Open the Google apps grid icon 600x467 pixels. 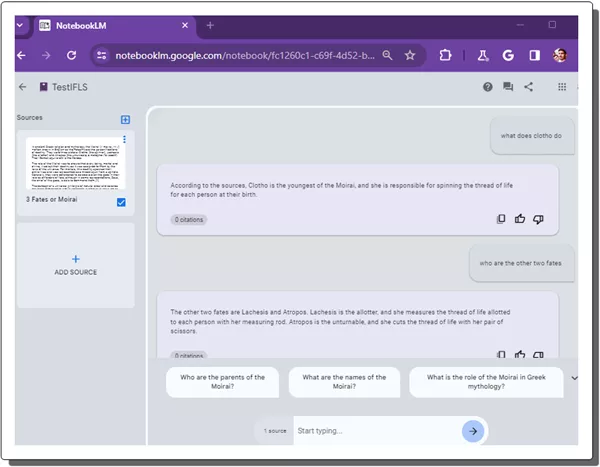click(562, 87)
